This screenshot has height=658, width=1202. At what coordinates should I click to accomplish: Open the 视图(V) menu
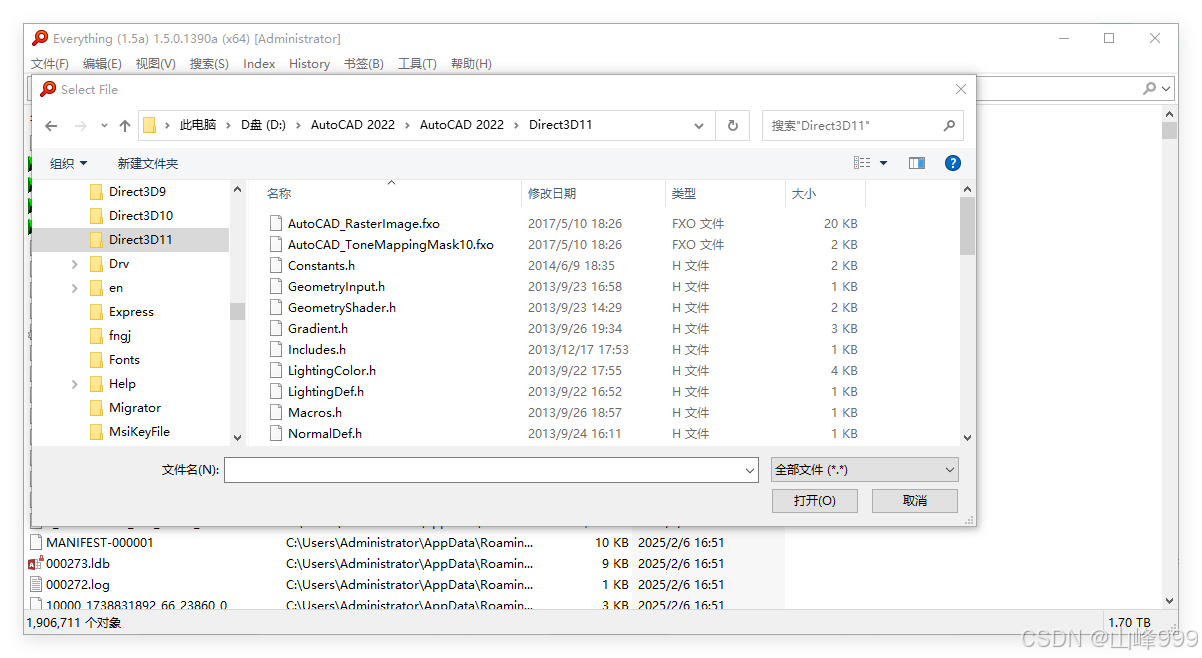pyautogui.click(x=155, y=64)
